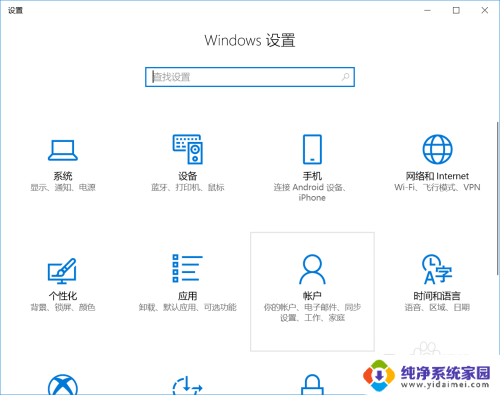Screen dimensions: 500x395
Task: Open the 应用 list icon
Action: pyautogui.click(x=187, y=269)
